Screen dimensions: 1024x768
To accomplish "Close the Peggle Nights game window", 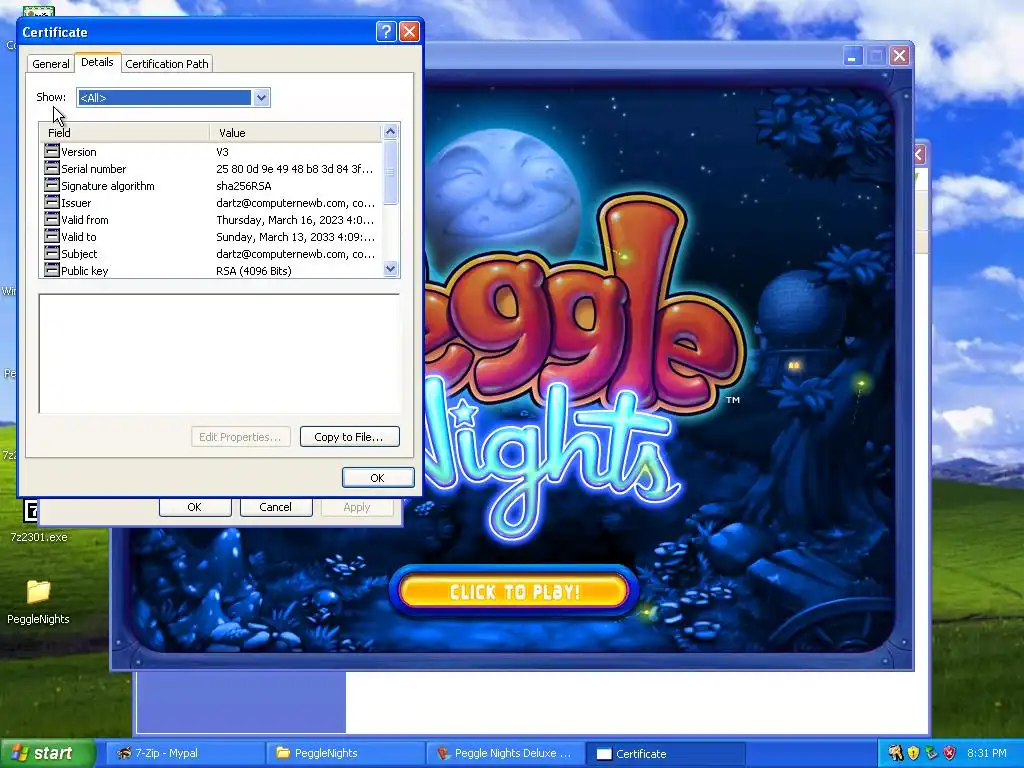I will [899, 56].
